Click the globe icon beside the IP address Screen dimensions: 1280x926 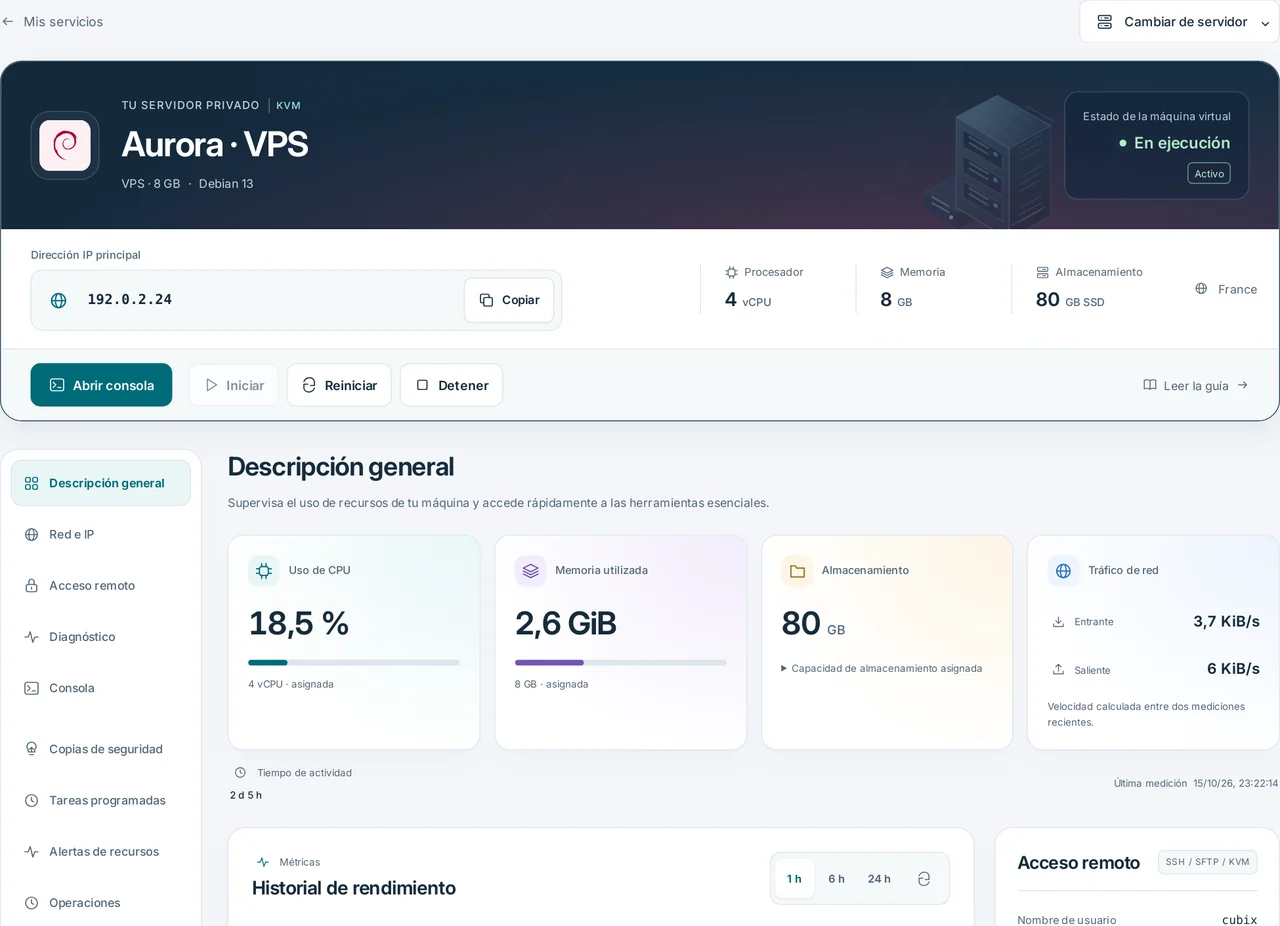point(59,300)
